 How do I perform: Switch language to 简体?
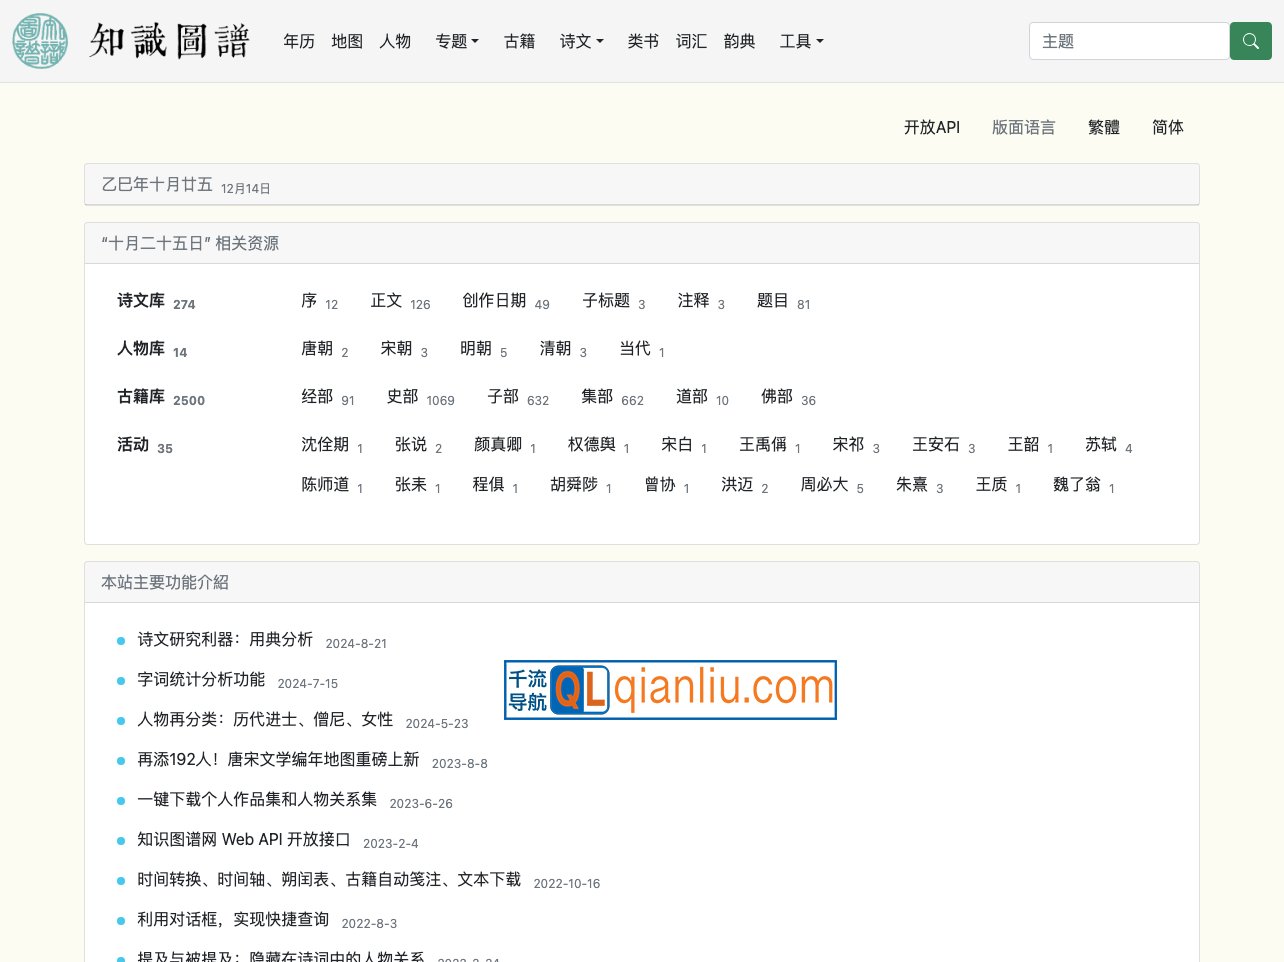[1167, 127]
